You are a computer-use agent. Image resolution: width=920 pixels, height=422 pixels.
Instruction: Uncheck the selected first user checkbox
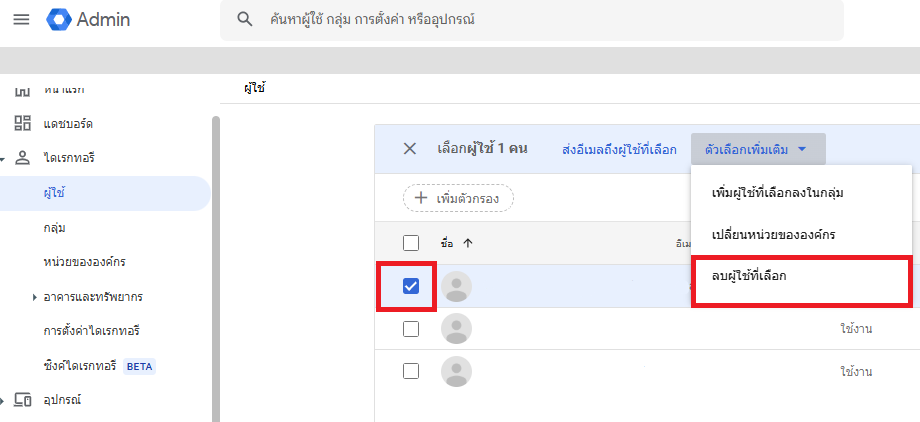pyautogui.click(x=410, y=287)
